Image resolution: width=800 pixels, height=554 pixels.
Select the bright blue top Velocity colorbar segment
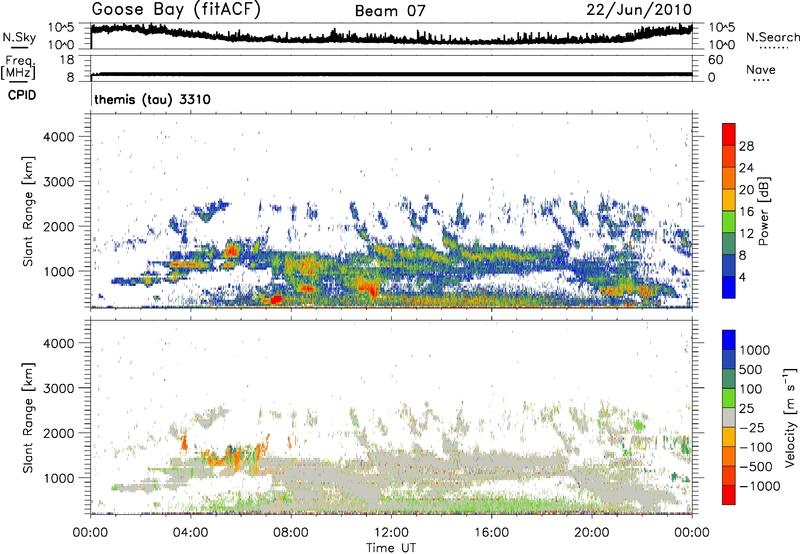pyautogui.click(x=729, y=340)
